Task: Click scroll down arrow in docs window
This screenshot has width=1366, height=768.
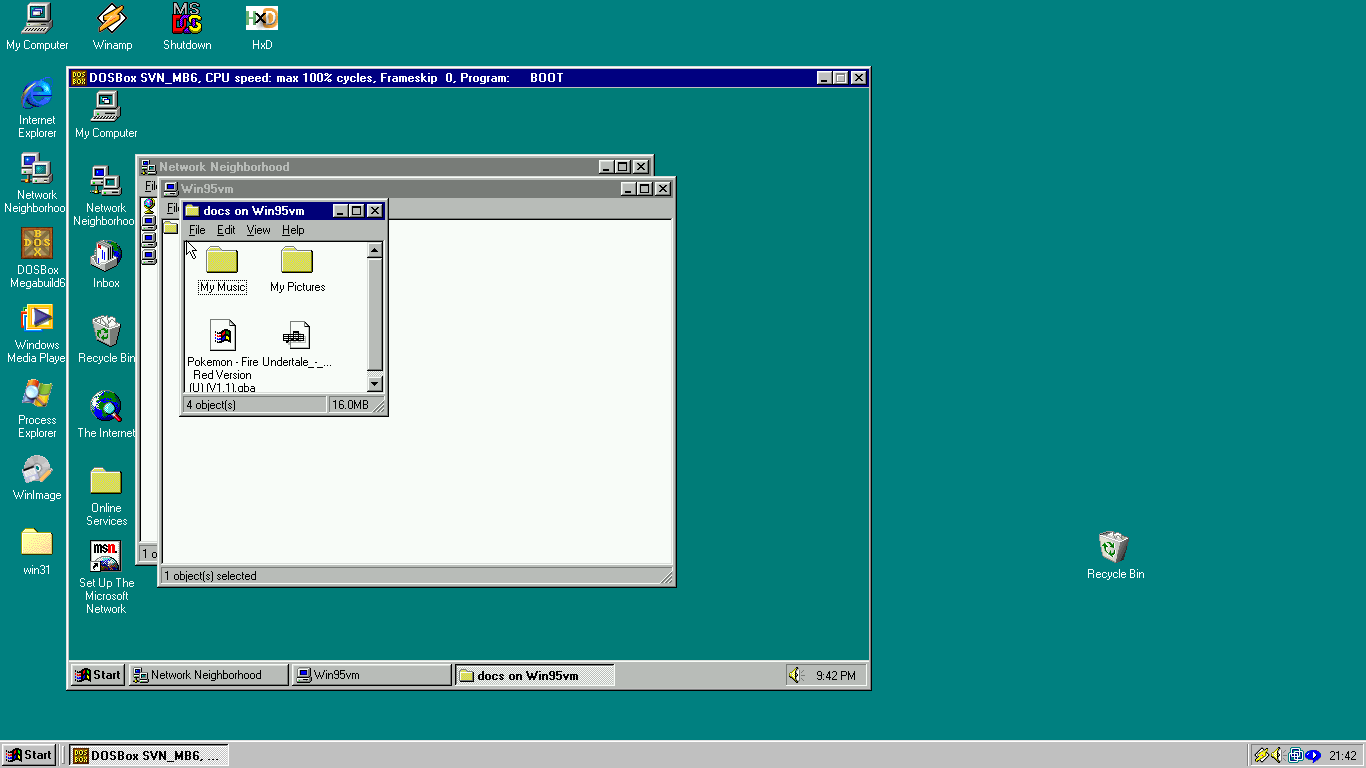Action: click(x=375, y=384)
